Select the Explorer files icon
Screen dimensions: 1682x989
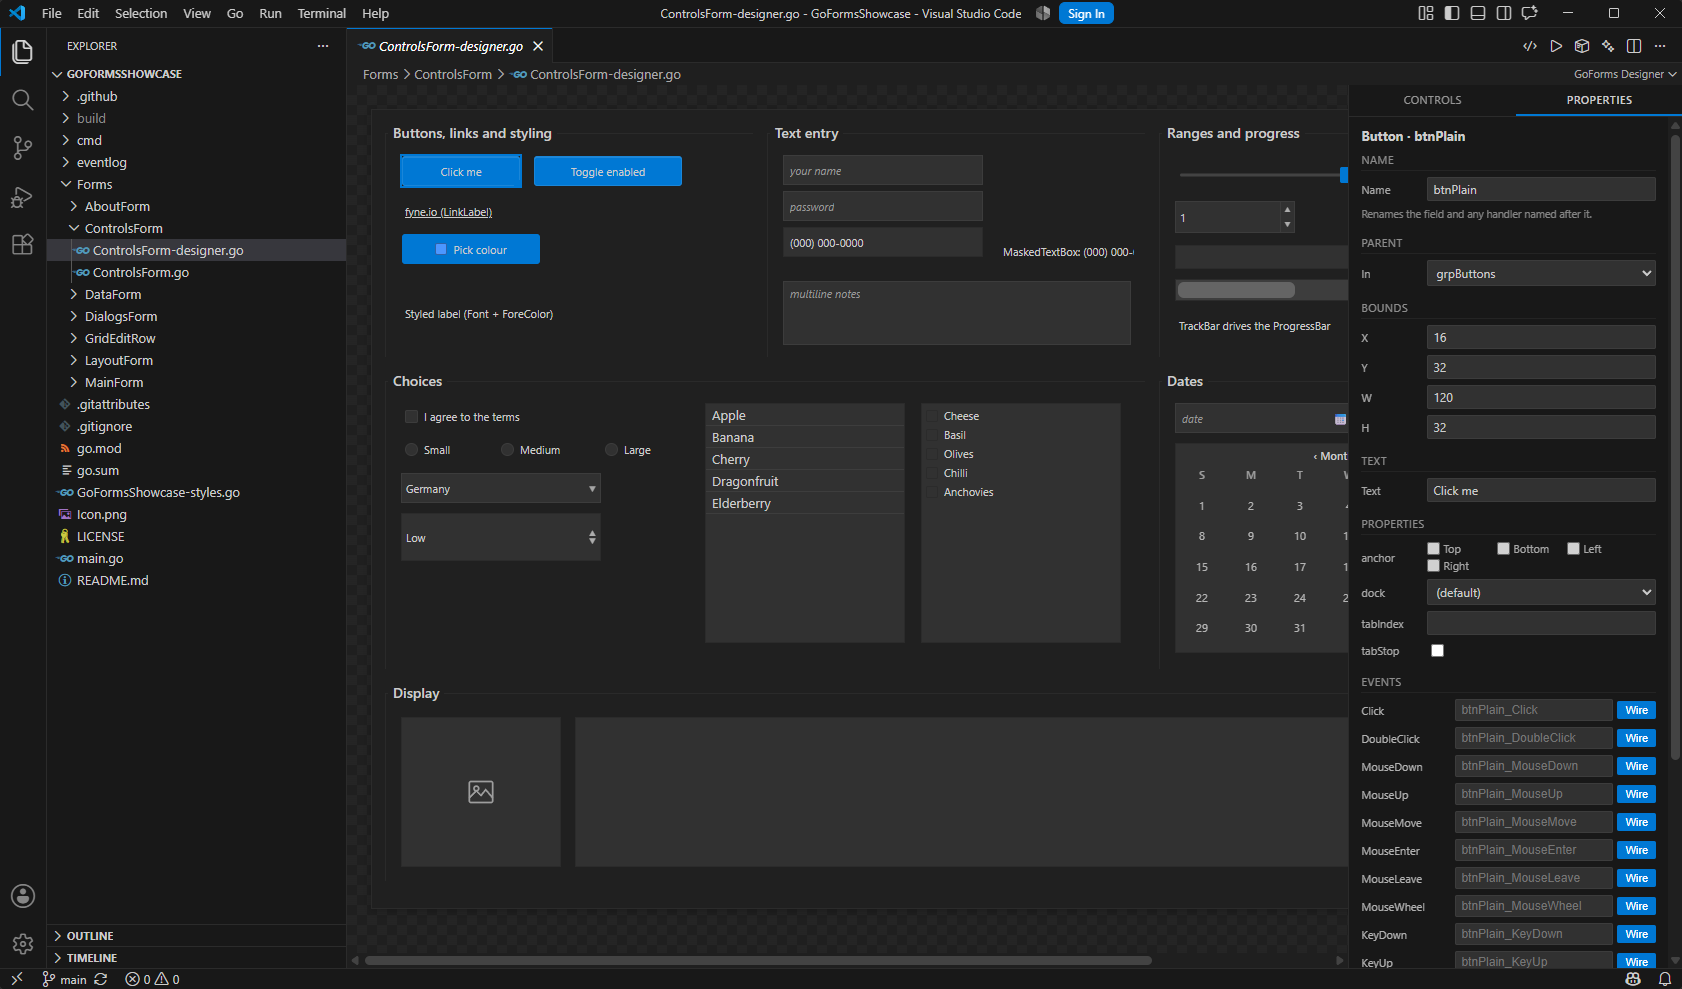pyautogui.click(x=22, y=51)
